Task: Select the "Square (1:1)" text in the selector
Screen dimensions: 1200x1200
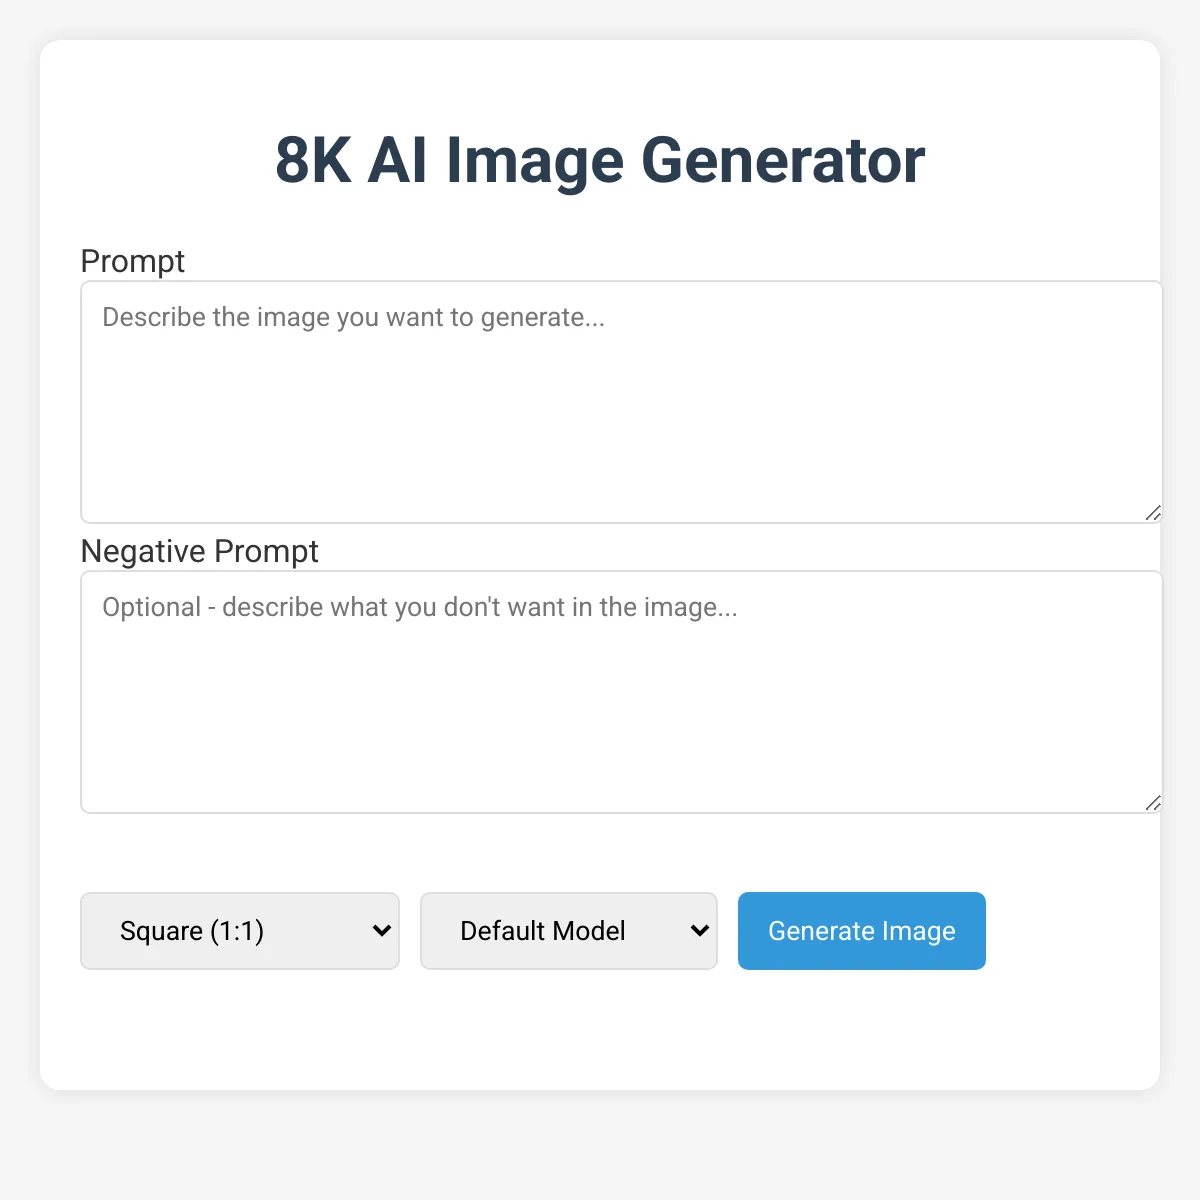Action: (x=192, y=931)
